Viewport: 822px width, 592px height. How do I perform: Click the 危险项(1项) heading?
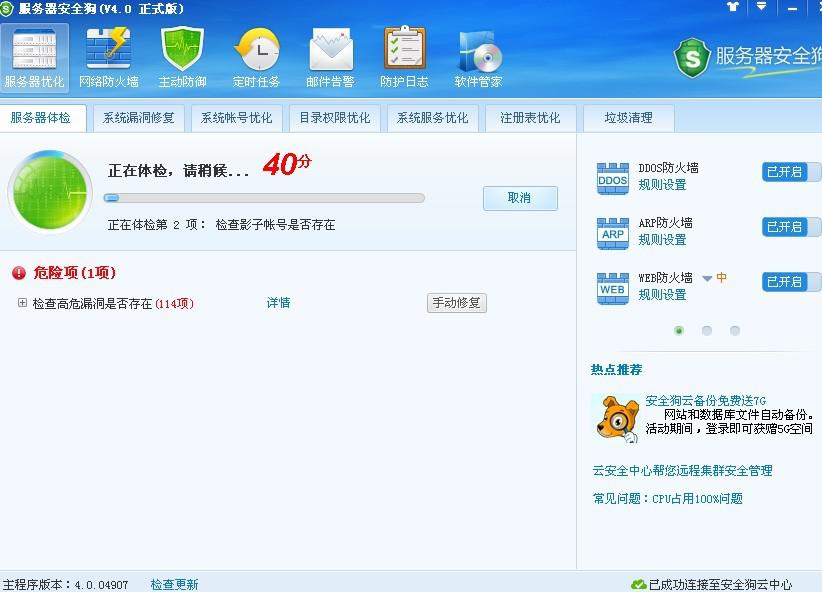(74, 273)
